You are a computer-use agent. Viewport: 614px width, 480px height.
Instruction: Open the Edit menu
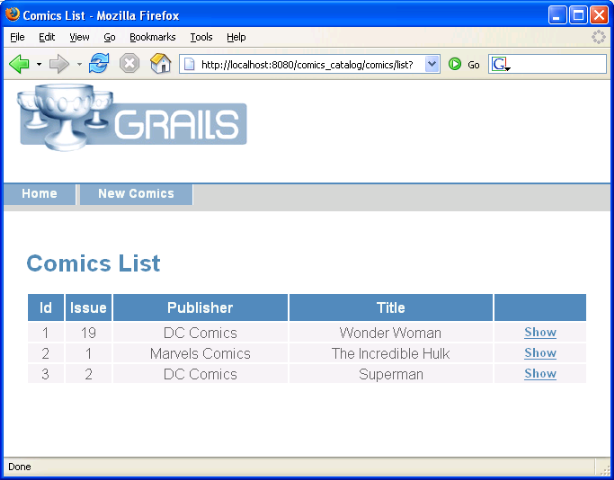[47, 37]
